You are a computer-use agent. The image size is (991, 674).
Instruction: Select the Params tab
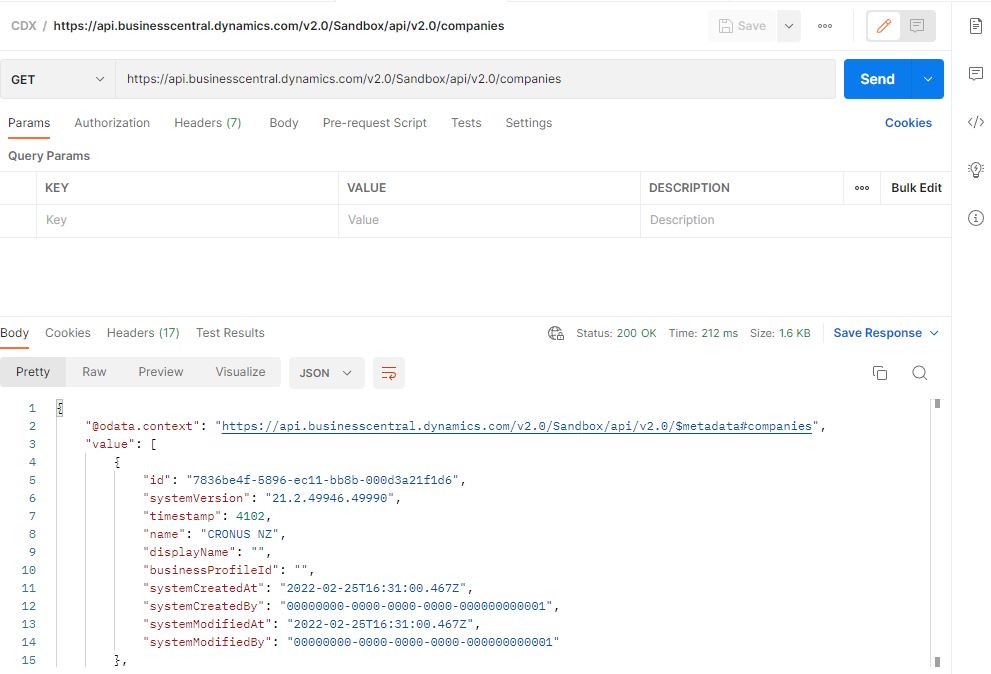(x=29, y=123)
